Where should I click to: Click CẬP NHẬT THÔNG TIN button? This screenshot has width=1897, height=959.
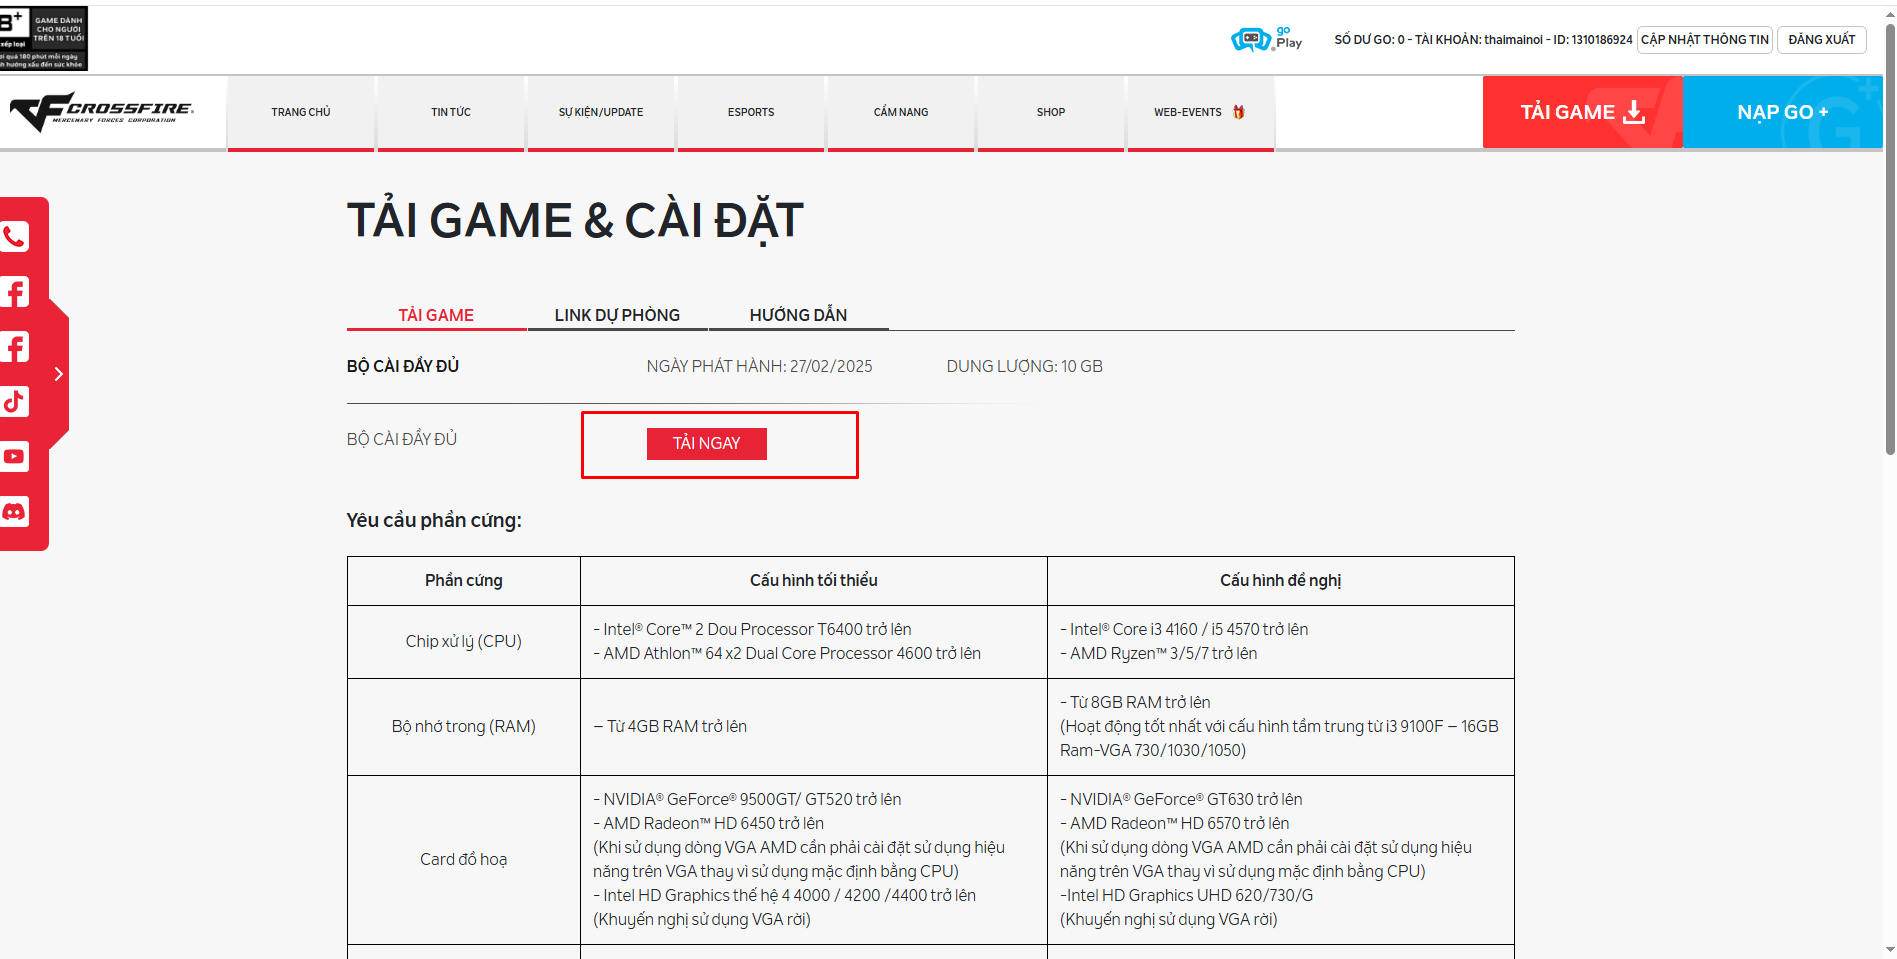[x=1704, y=40]
